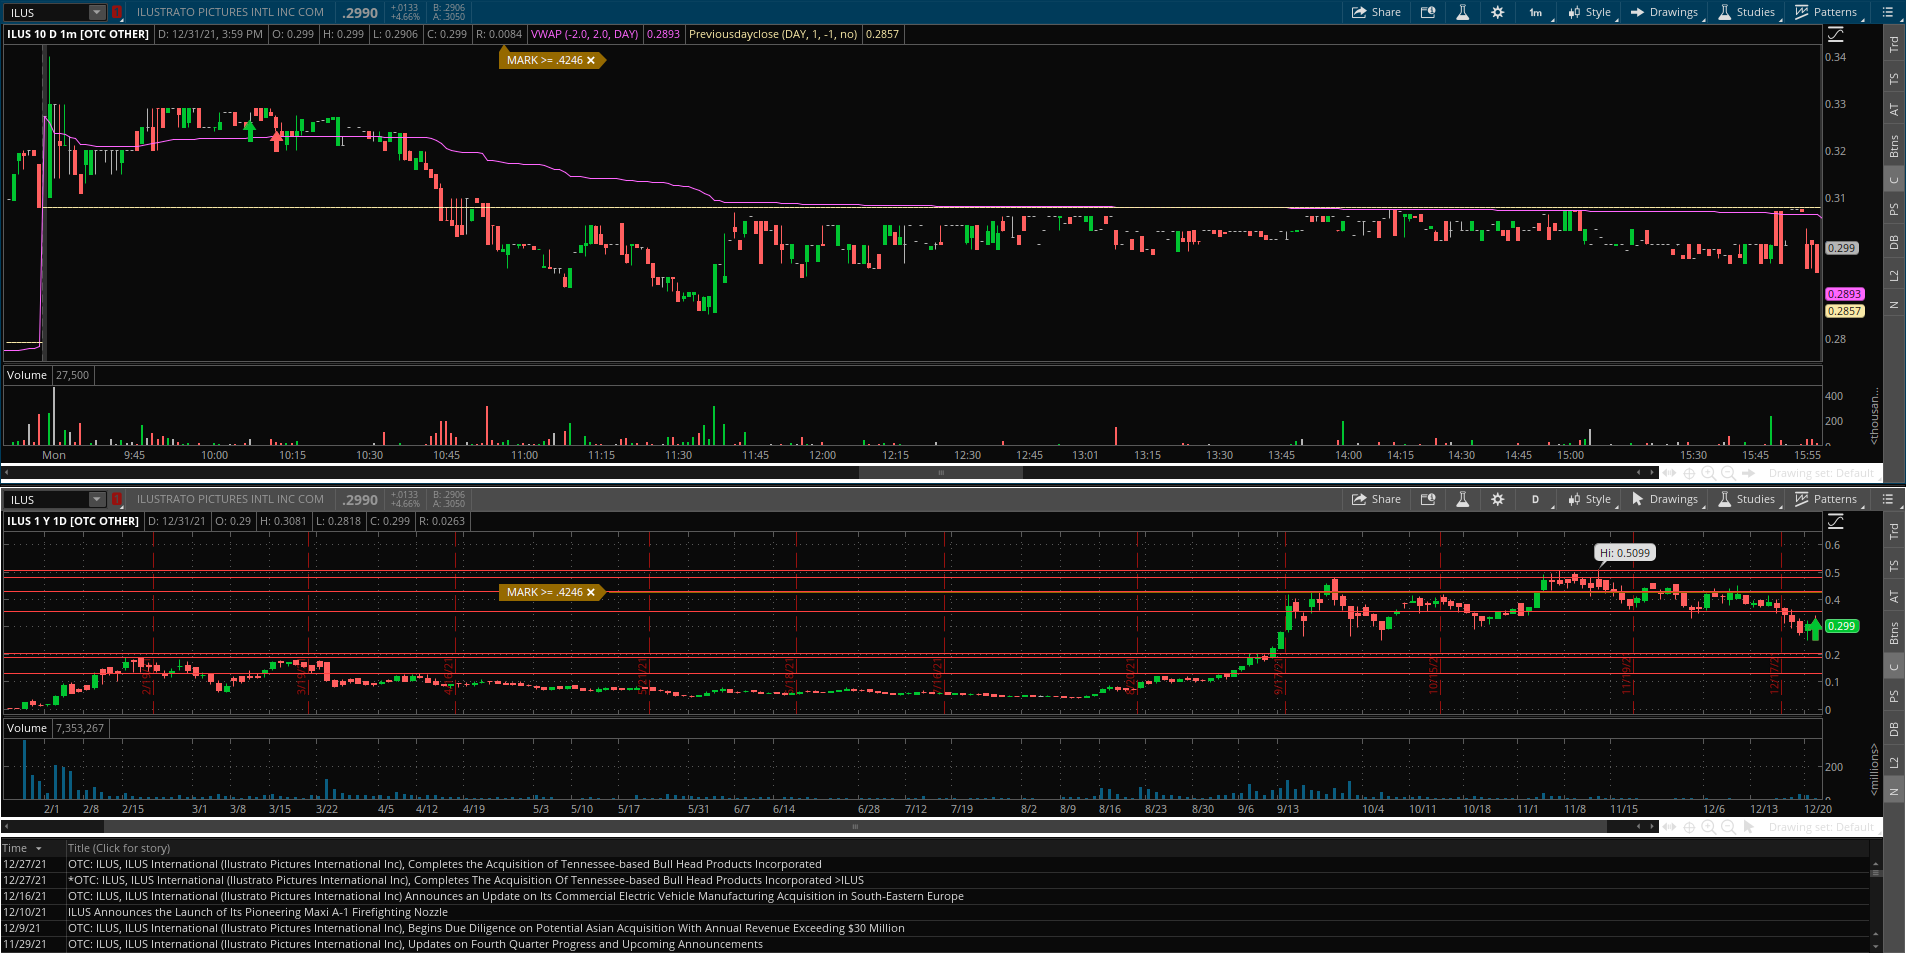Open the 1m timeframe dropdown
The width and height of the screenshot is (1906, 954).
tap(1536, 13)
